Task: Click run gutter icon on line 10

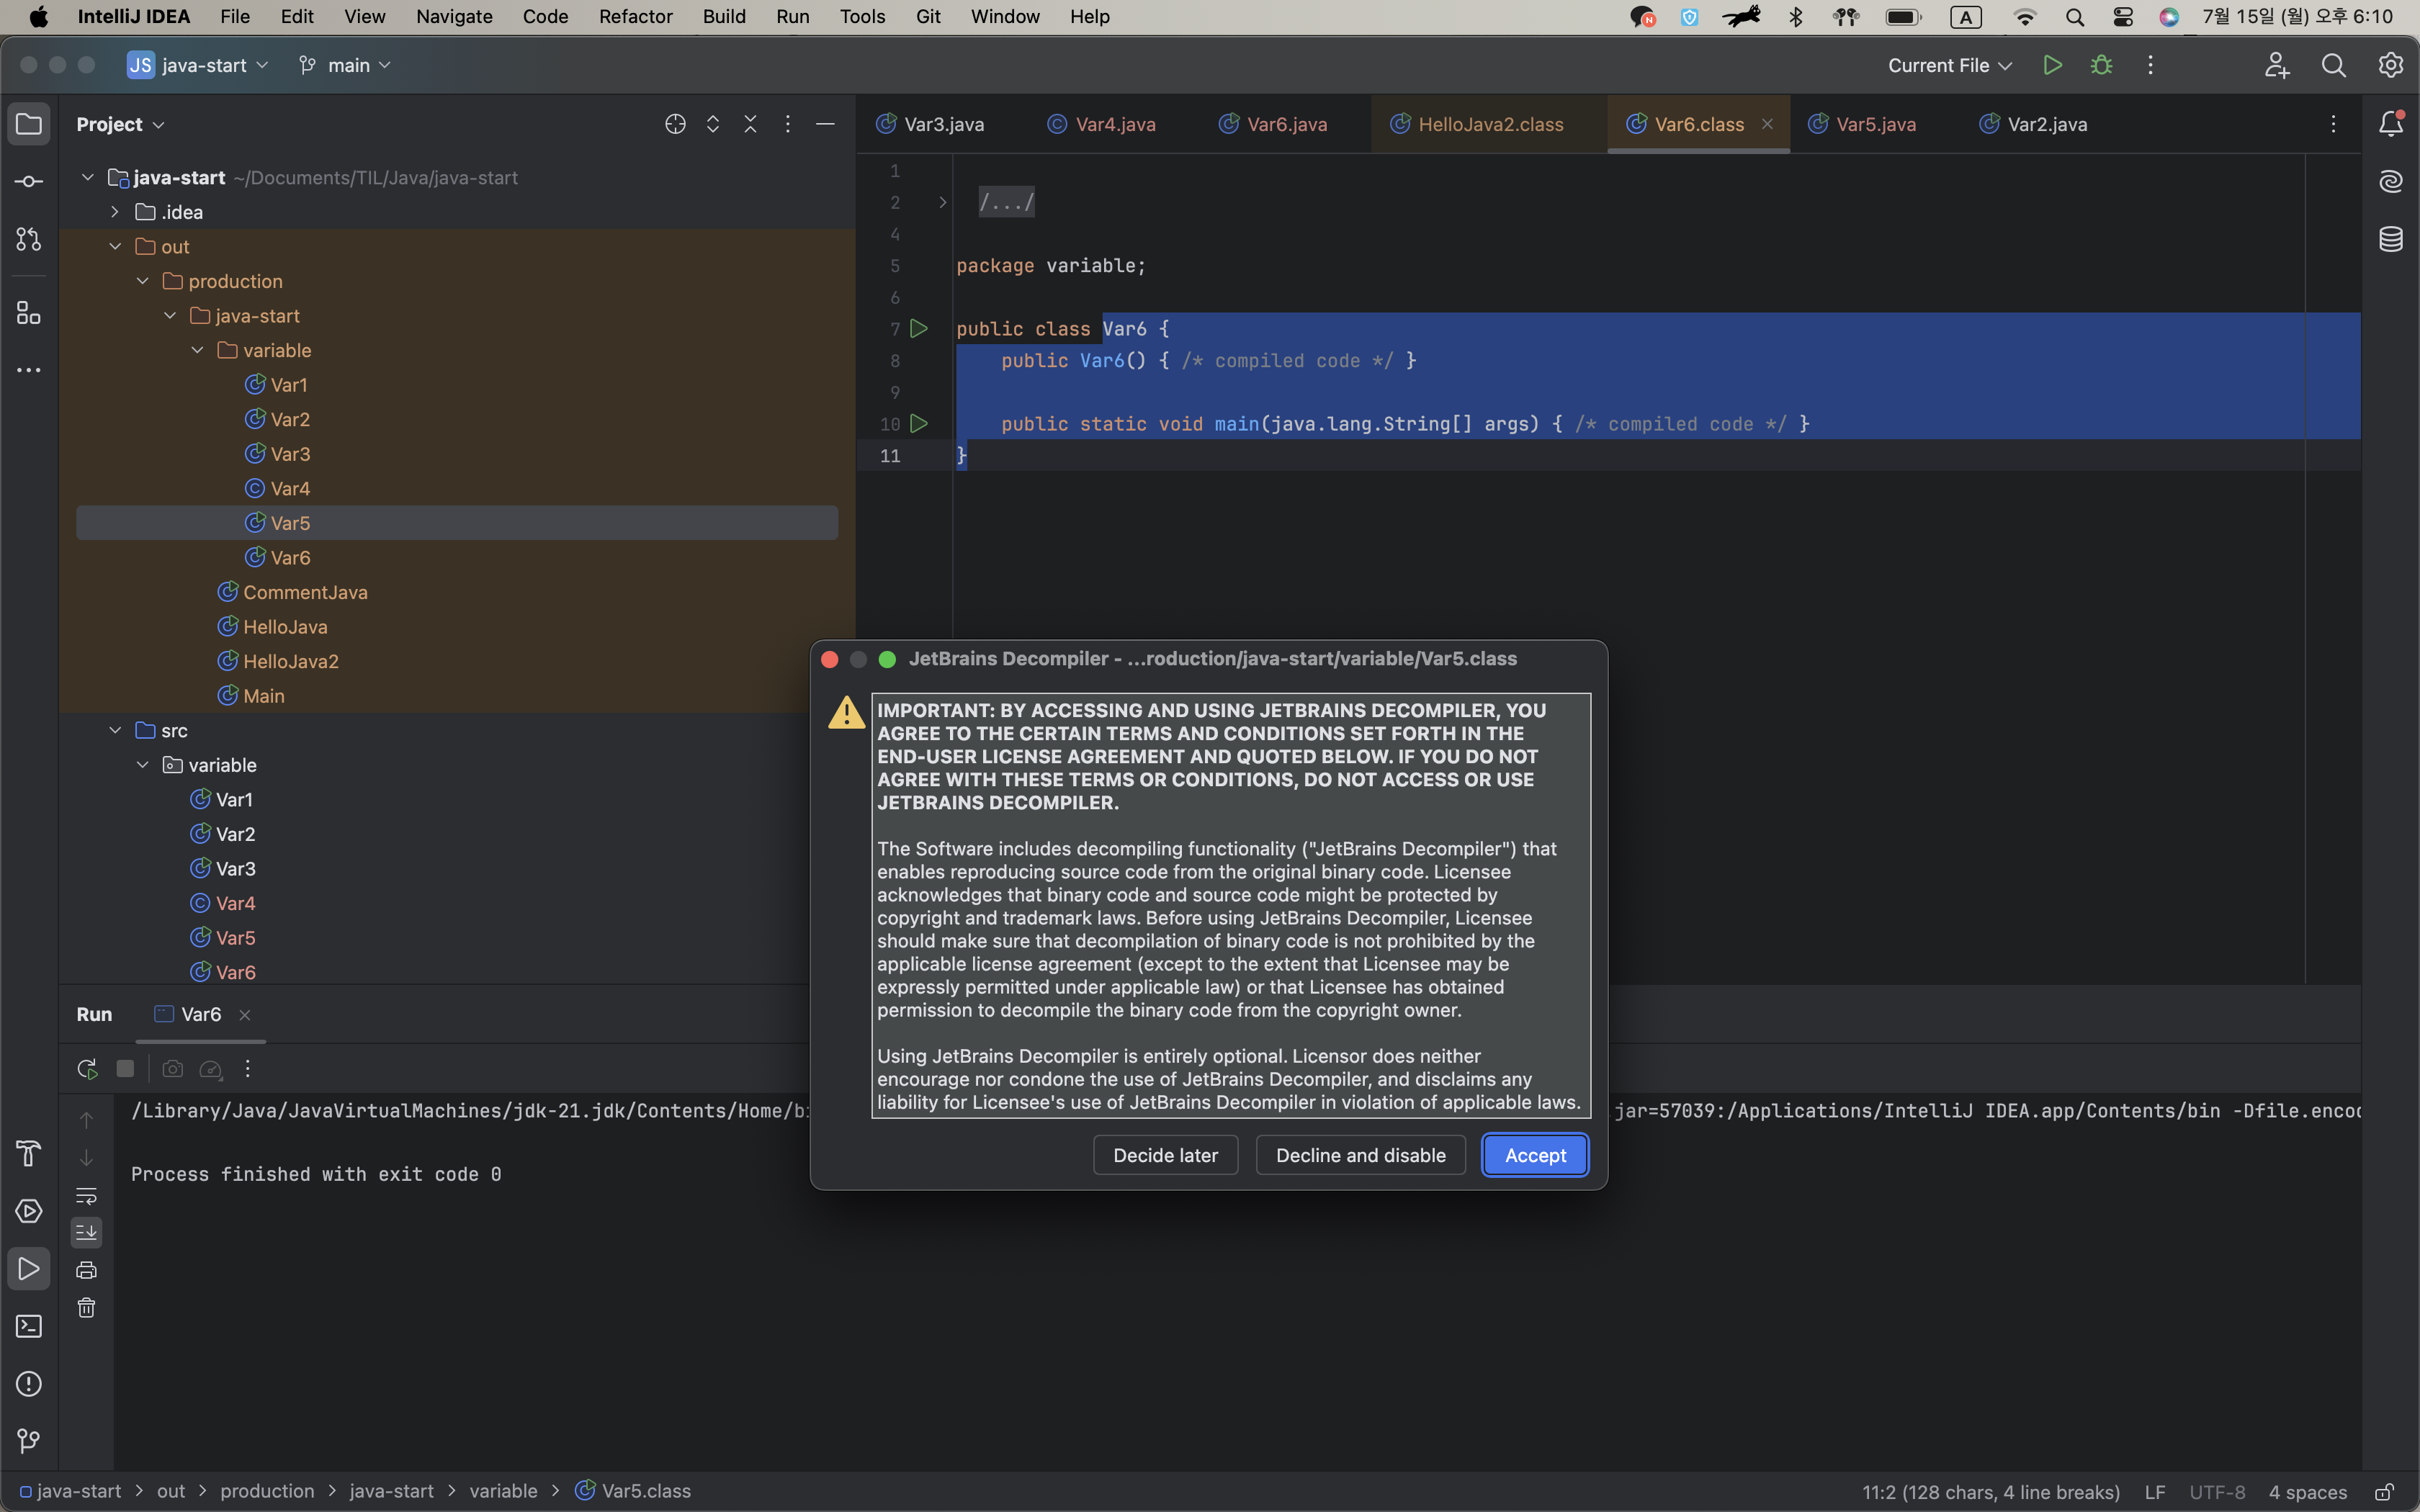Action: point(919,424)
